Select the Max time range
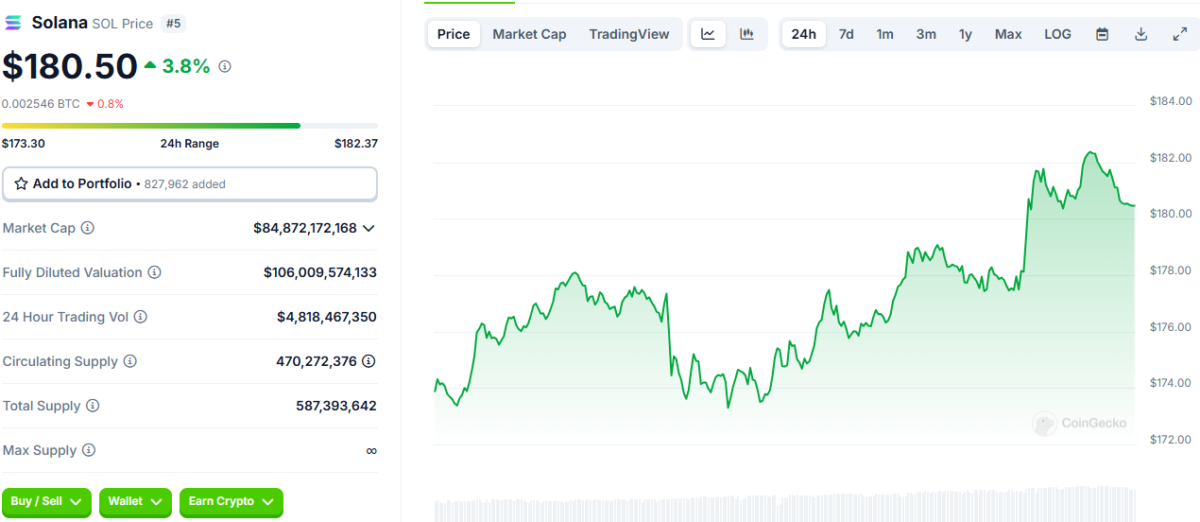This screenshot has height=522, width=1200. (x=1008, y=34)
